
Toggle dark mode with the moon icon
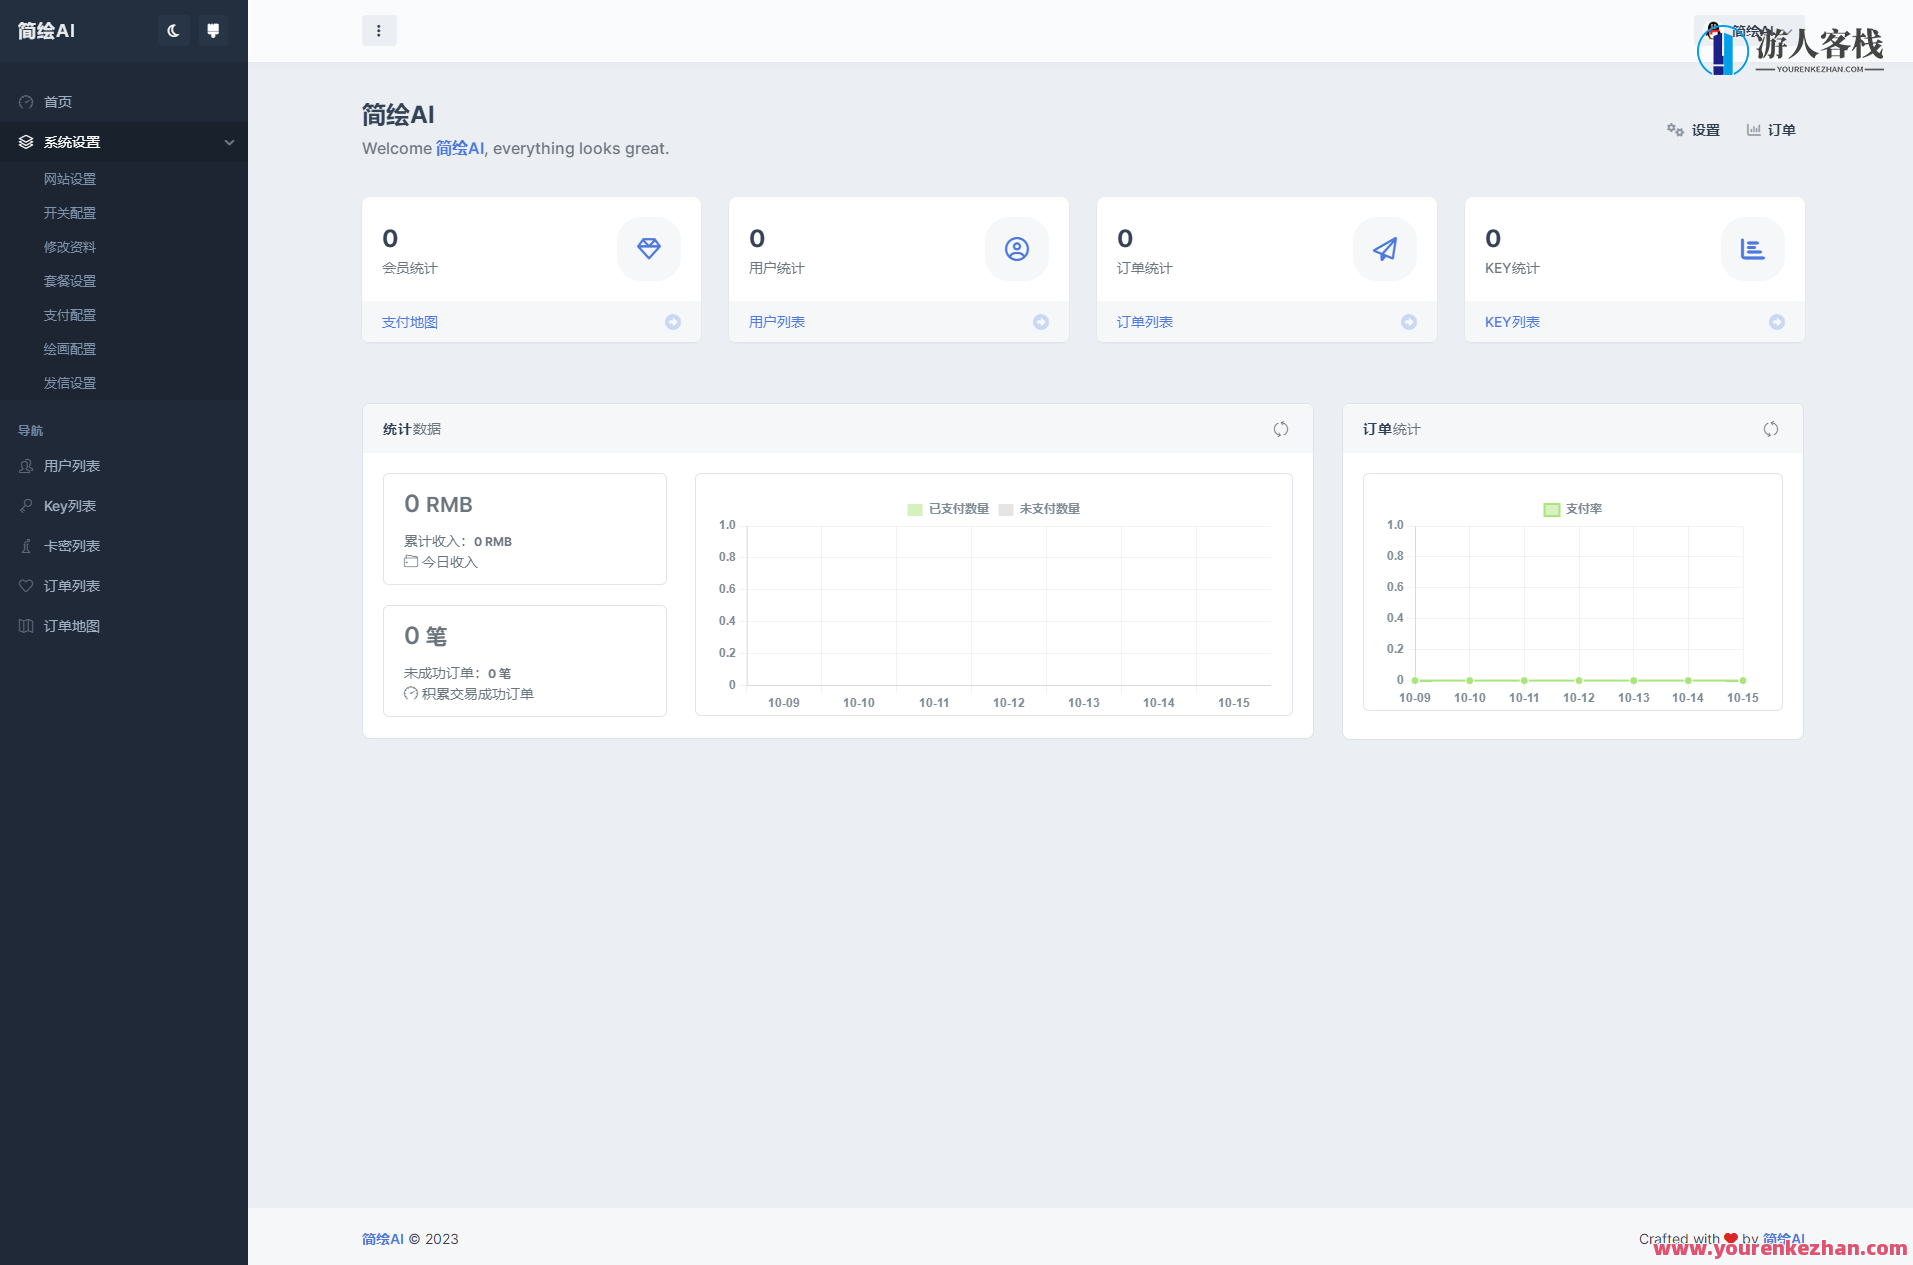173,31
